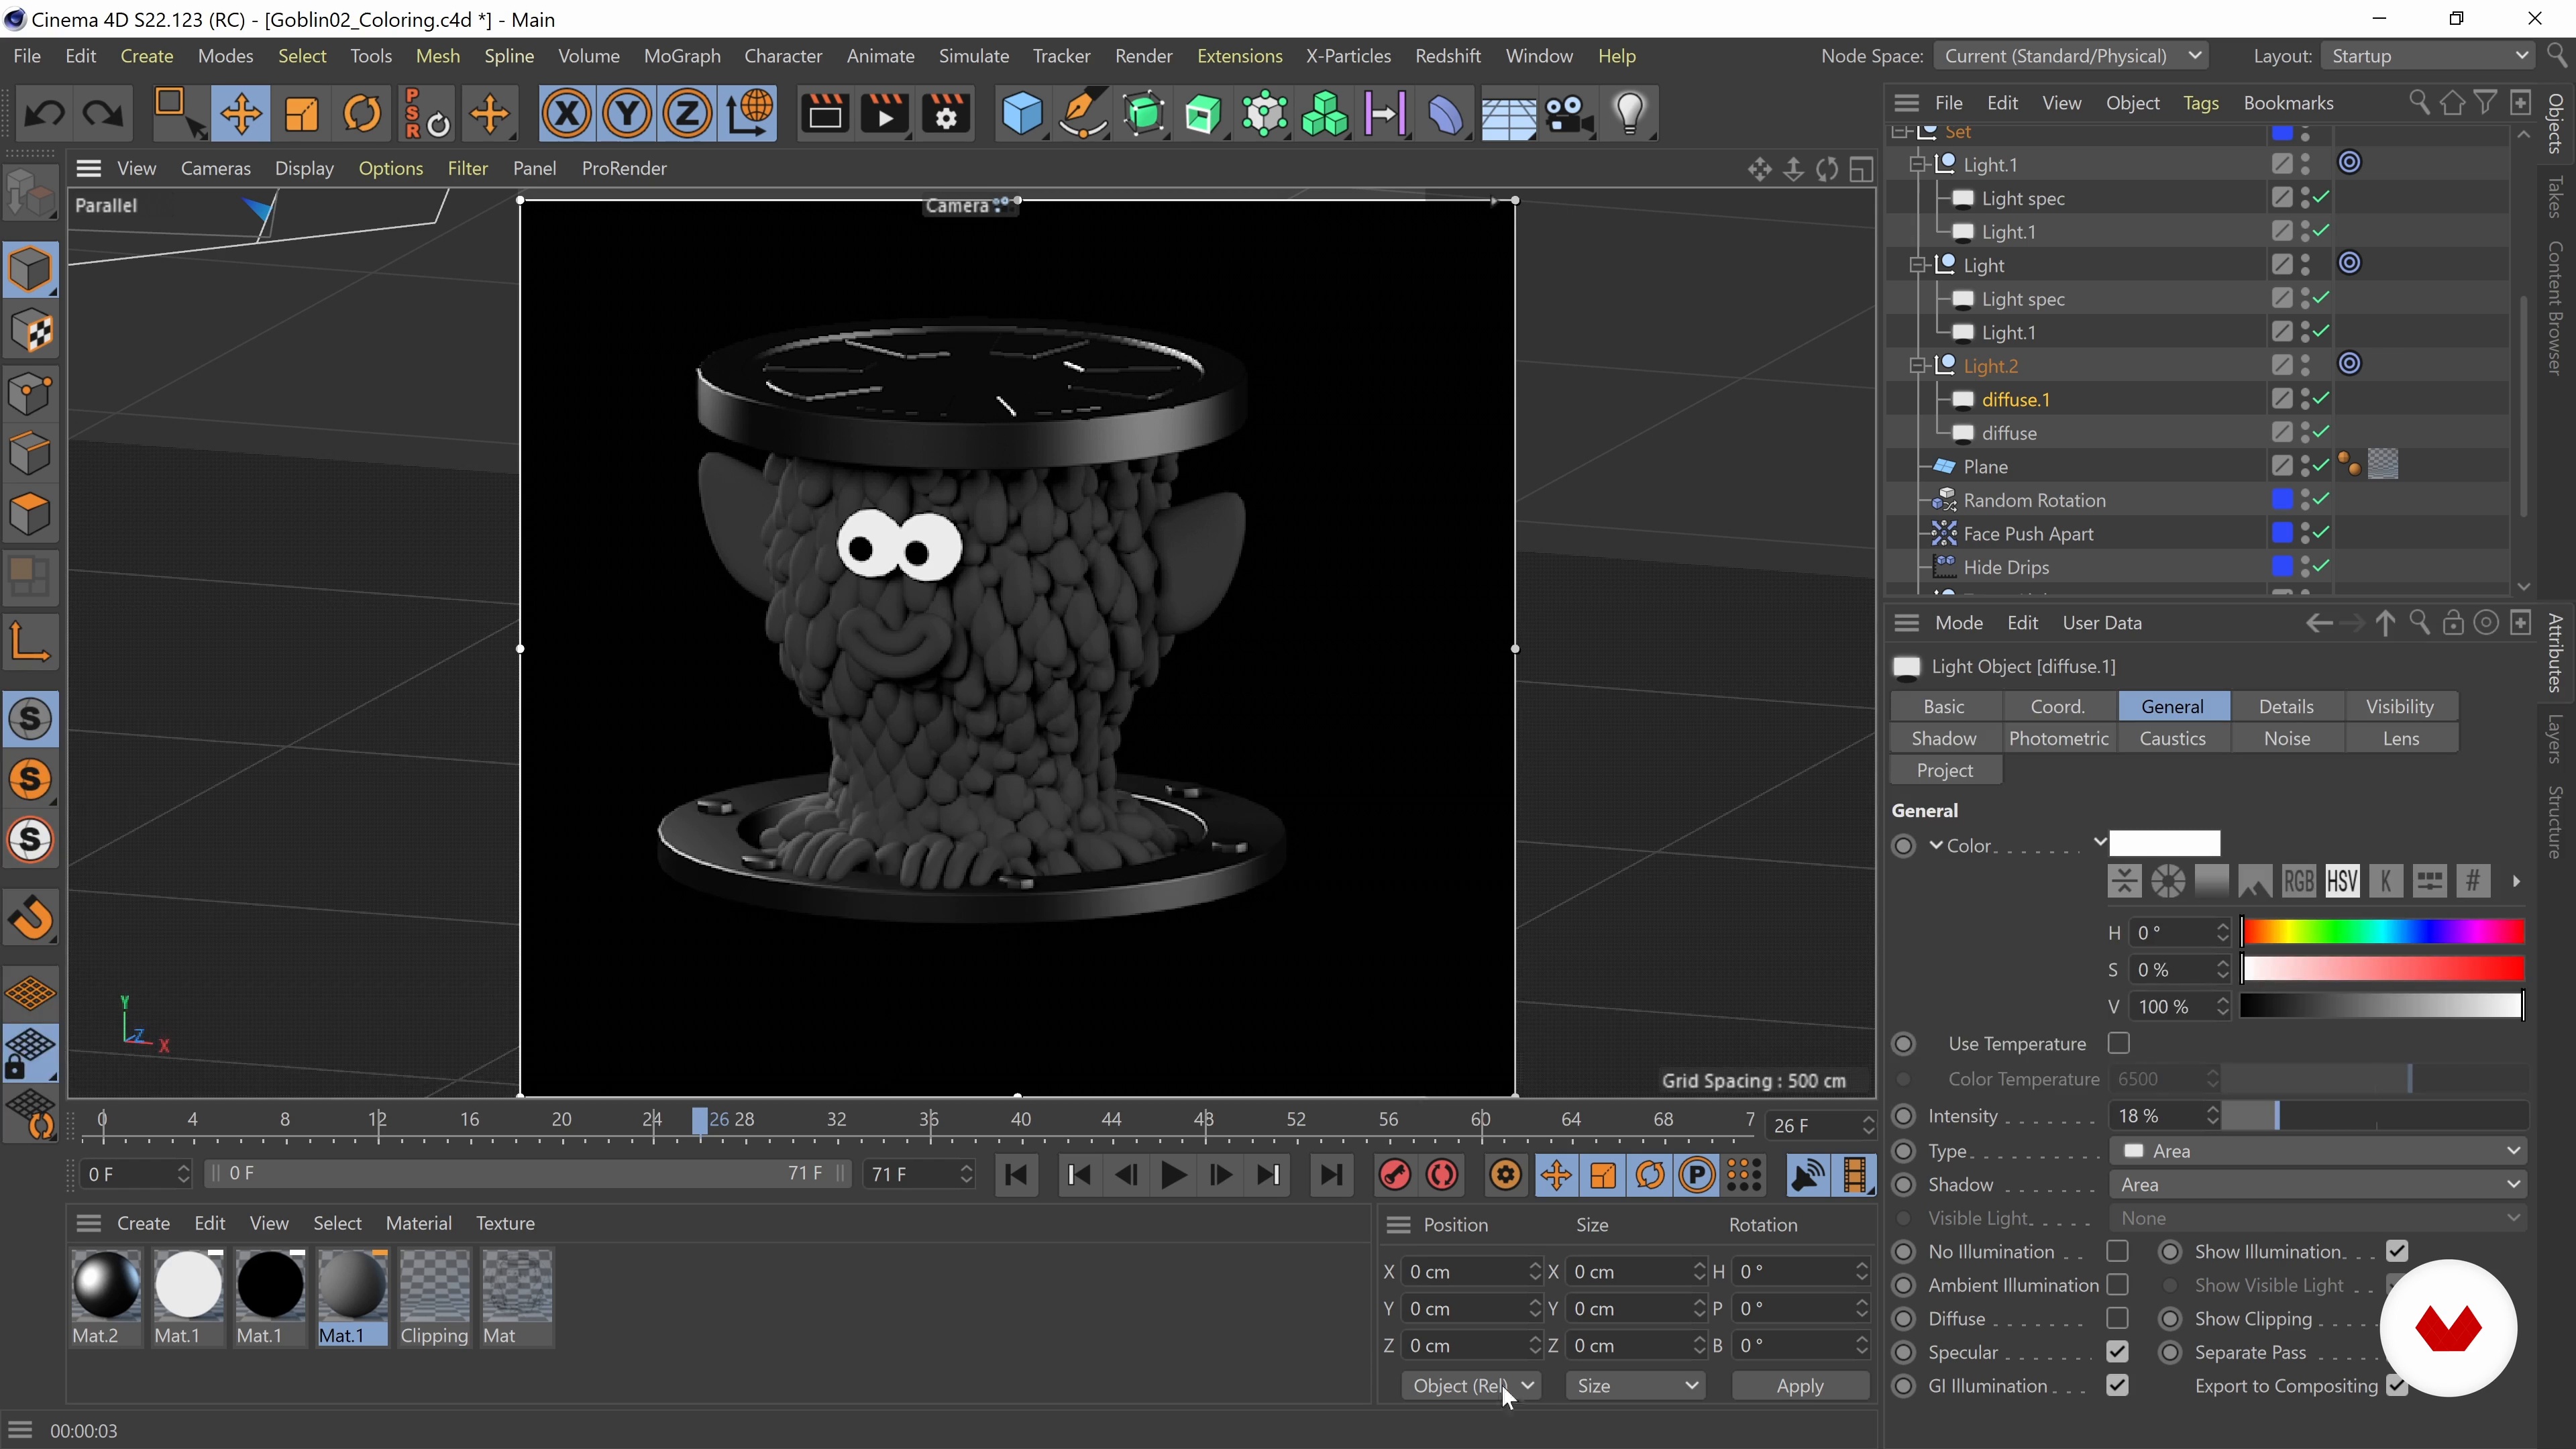
Task: Uncheck the Specular checkbox
Action: 2117,1352
